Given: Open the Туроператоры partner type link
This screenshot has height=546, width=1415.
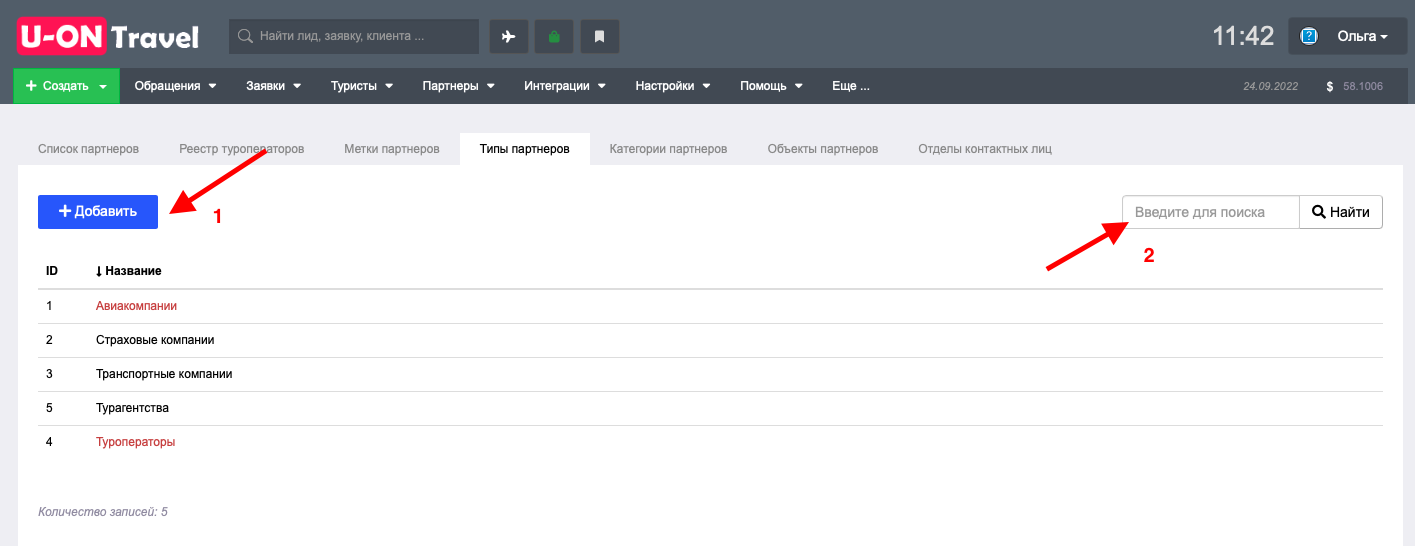Looking at the screenshot, I should click(135, 442).
